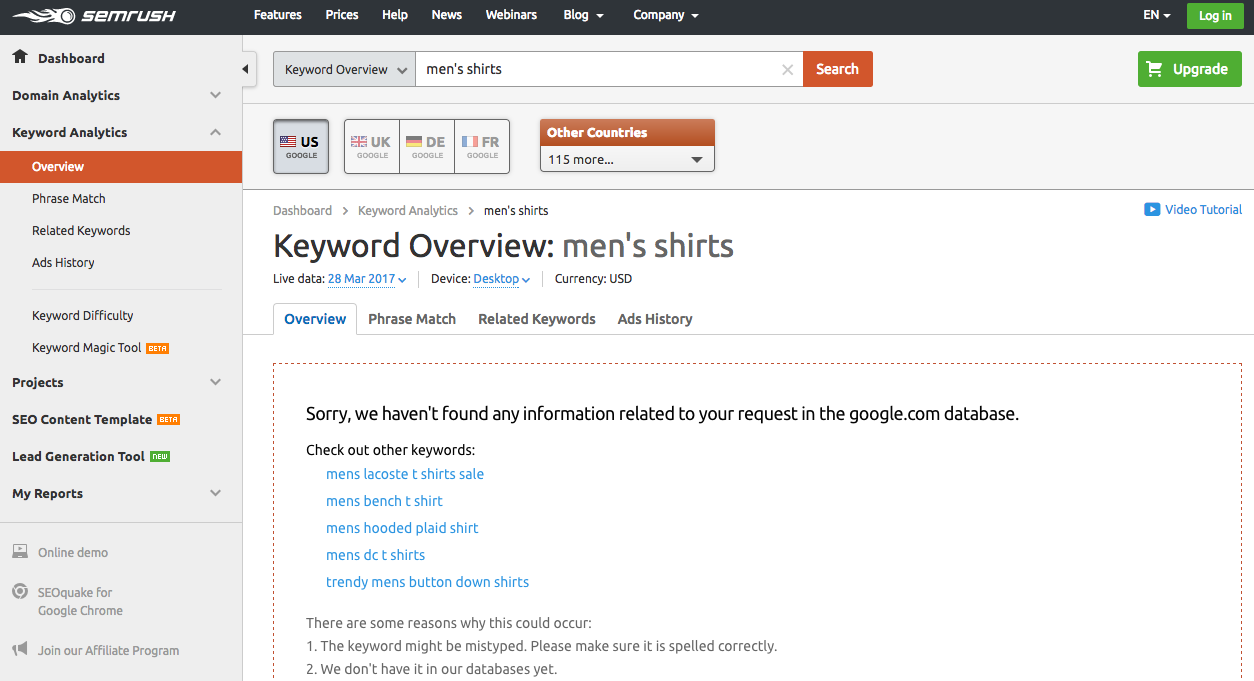Open the EN language dropdown
The height and width of the screenshot is (681, 1254).
coord(1157,16)
